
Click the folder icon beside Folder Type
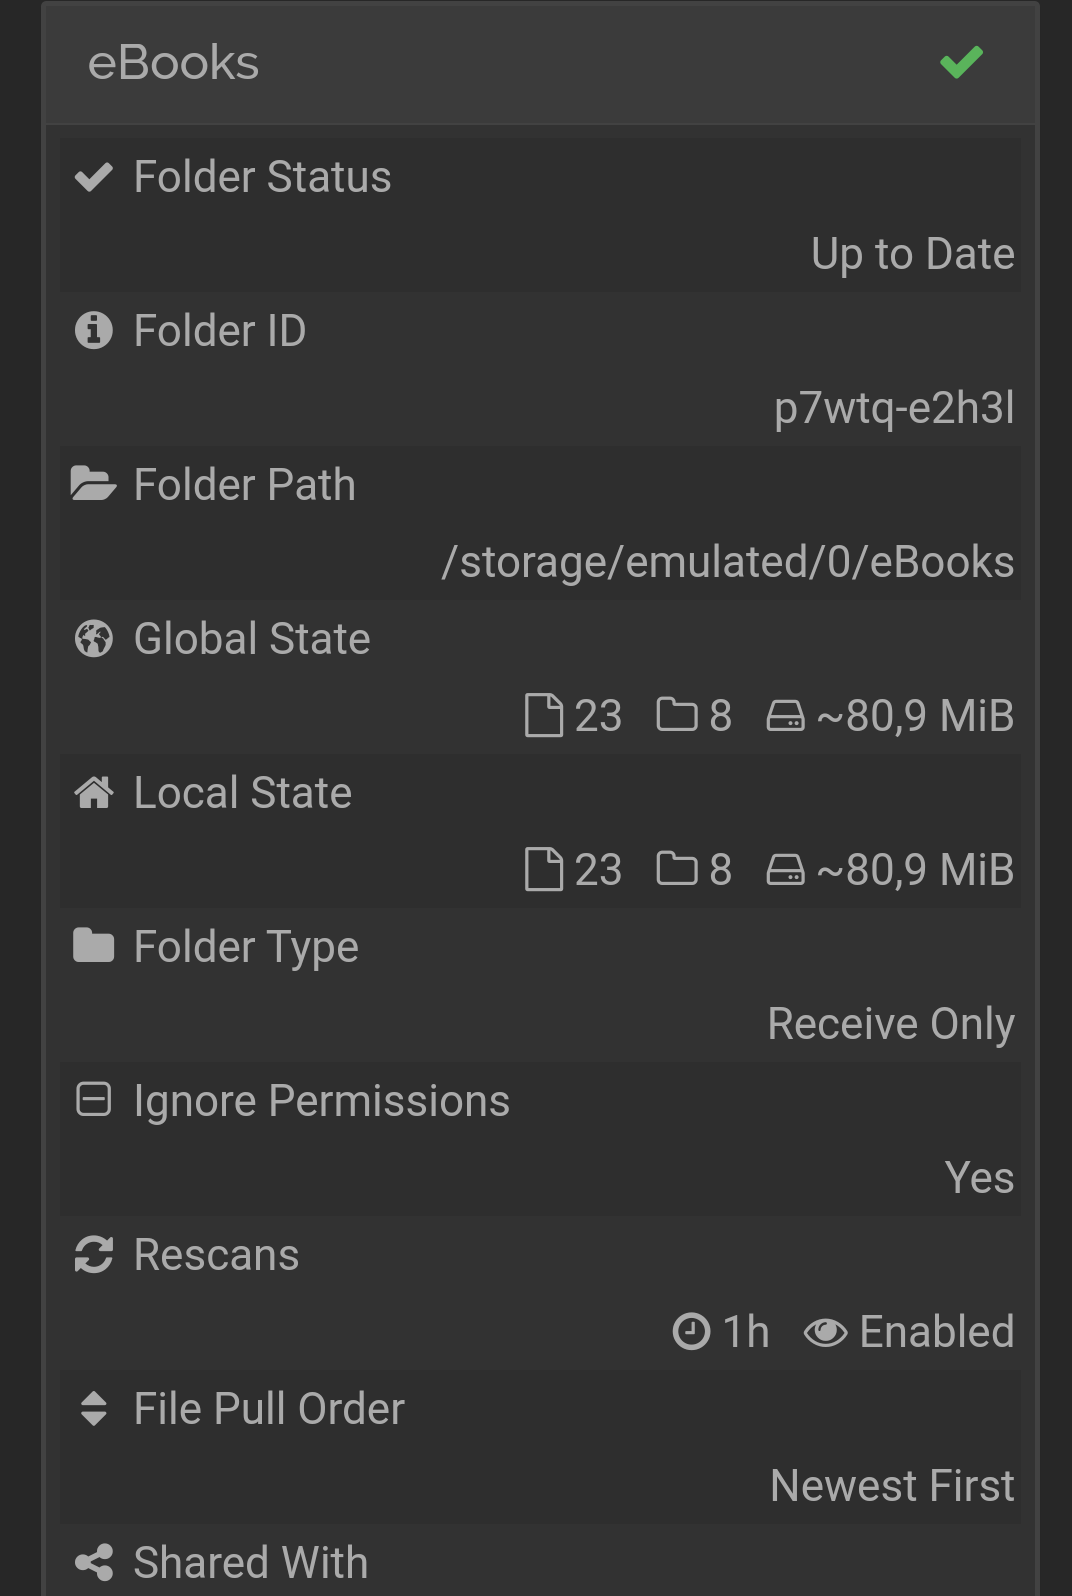[x=94, y=946]
